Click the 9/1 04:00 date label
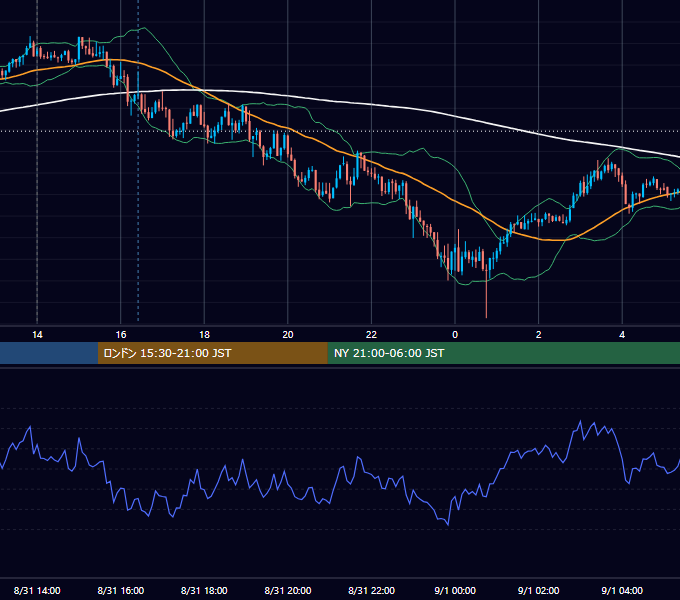This screenshot has width=680, height=600. point(622,590)
